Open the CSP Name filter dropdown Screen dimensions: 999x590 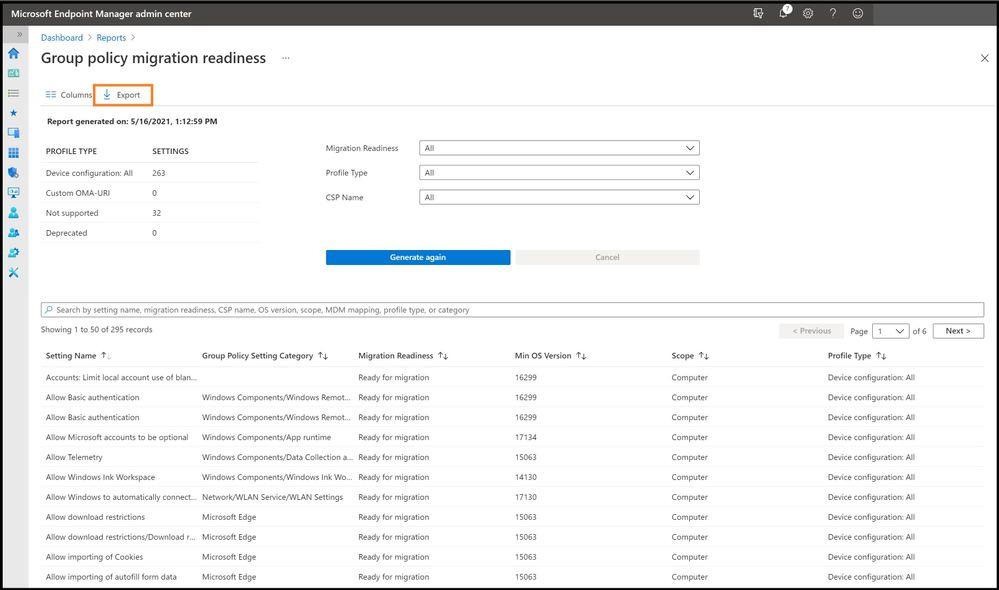tap(559, 198)
